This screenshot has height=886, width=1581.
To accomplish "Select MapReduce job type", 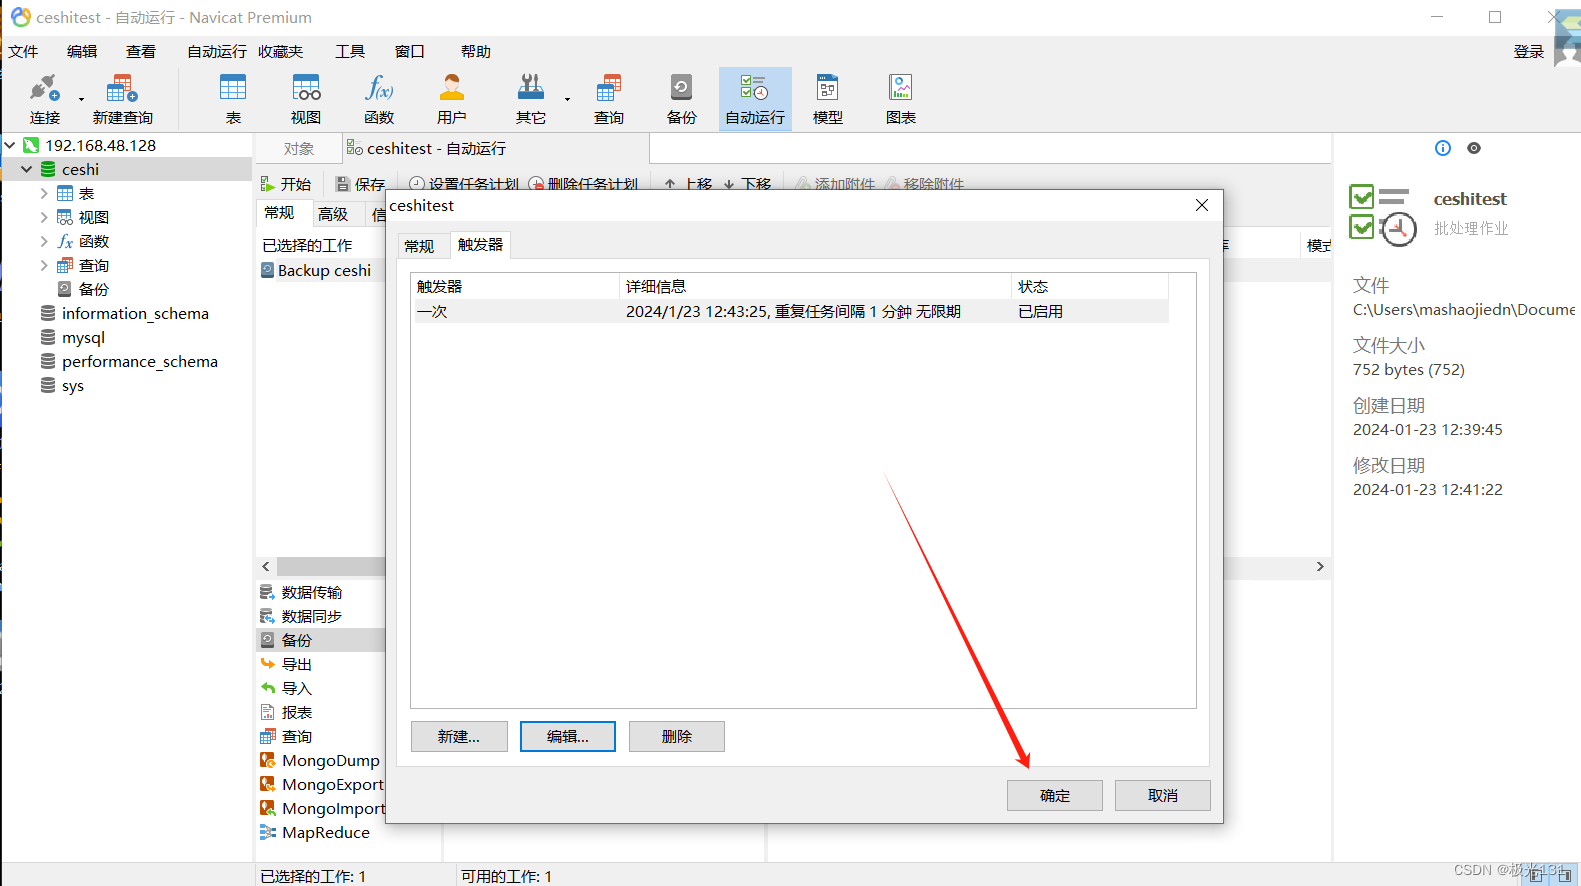I will (x=315, y=832).
